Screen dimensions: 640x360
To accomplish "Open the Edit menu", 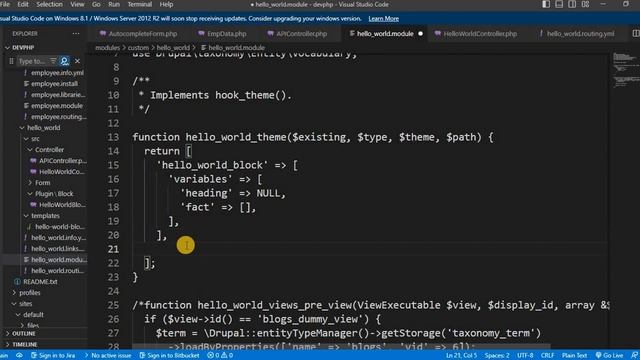I will click(x=23, y=4).
